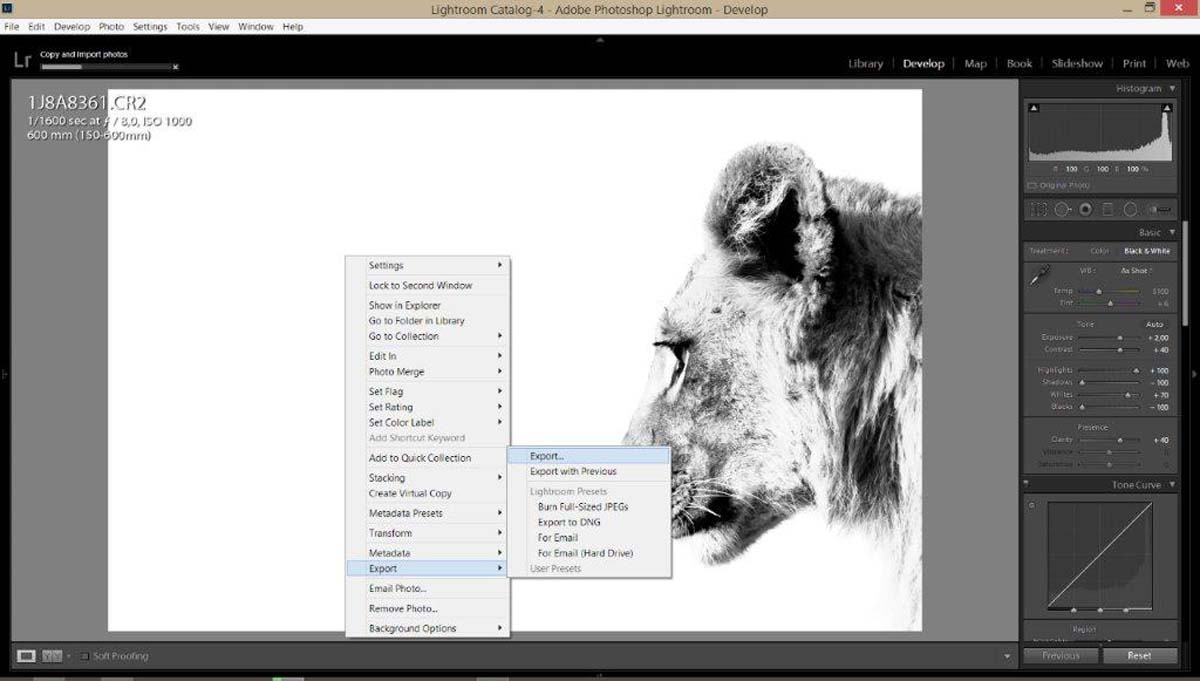The image size is (1200, 681).
Task: Open the WB As Shot dropdown
Action: [1136, 271]
